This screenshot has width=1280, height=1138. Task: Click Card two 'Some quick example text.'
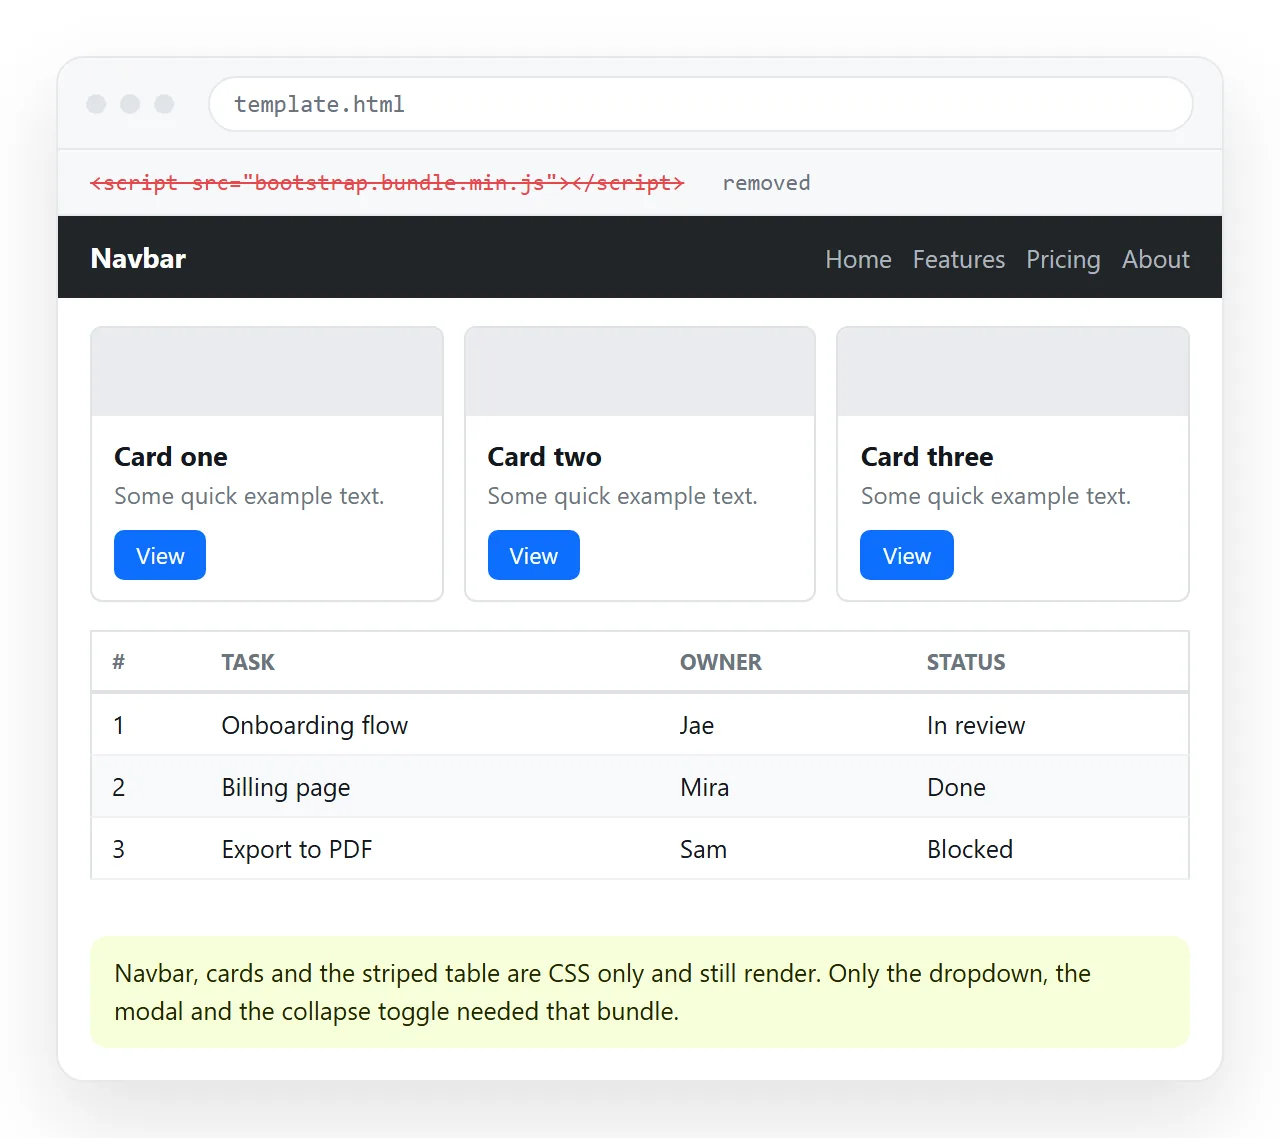click(x=622, y=496)
